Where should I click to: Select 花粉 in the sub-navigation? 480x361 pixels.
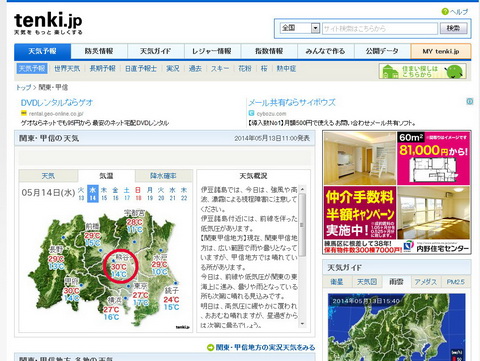pyautogui.click(x=245, y=69)
